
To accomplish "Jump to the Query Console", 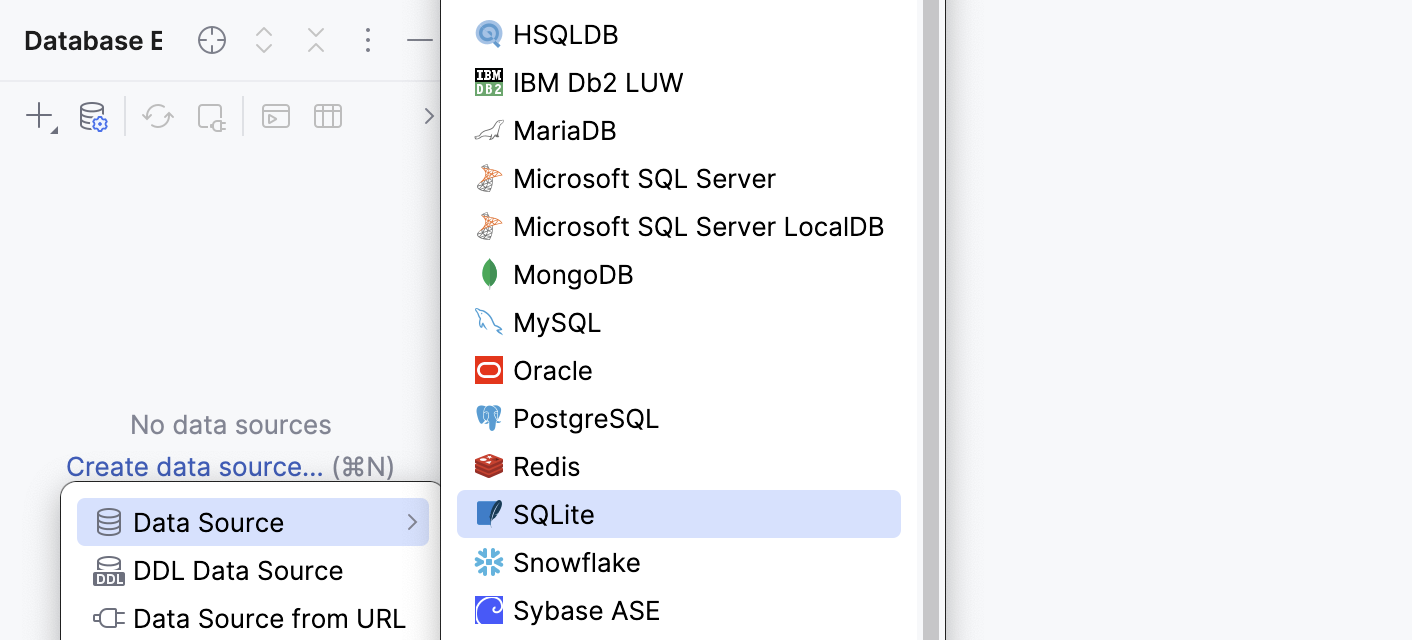I will click(275, 116).
